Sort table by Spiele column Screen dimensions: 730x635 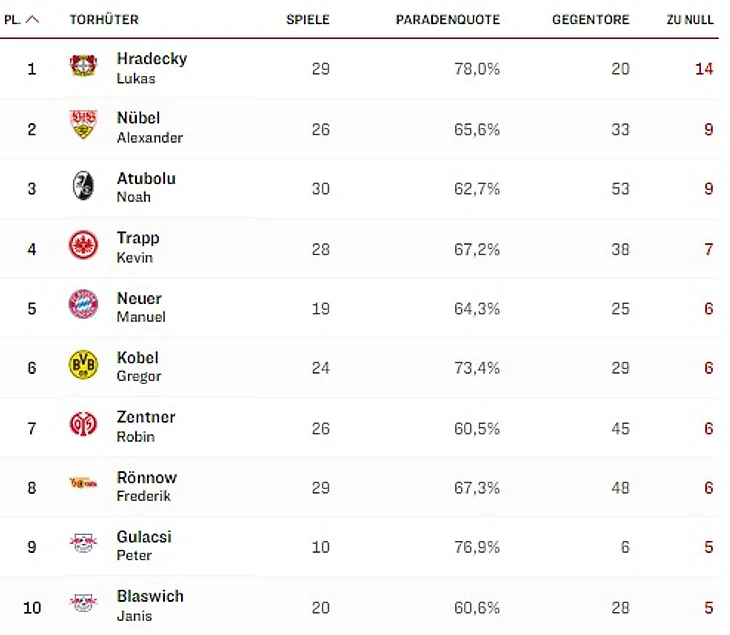[307, 20]
